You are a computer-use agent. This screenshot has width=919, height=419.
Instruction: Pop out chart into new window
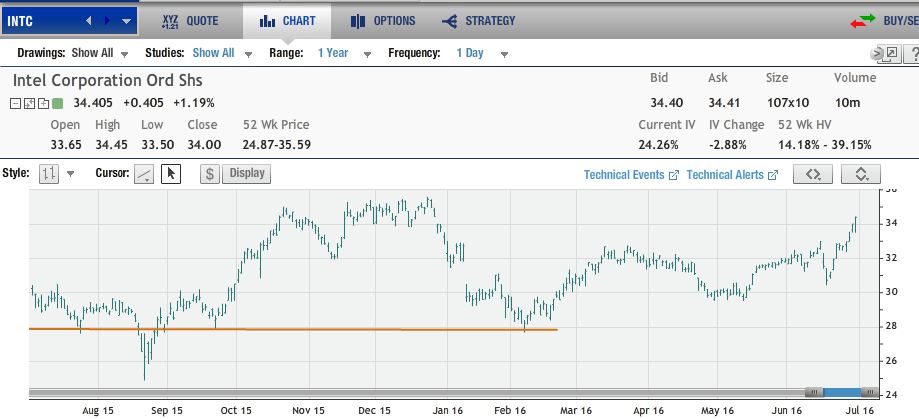pos(891,53)
